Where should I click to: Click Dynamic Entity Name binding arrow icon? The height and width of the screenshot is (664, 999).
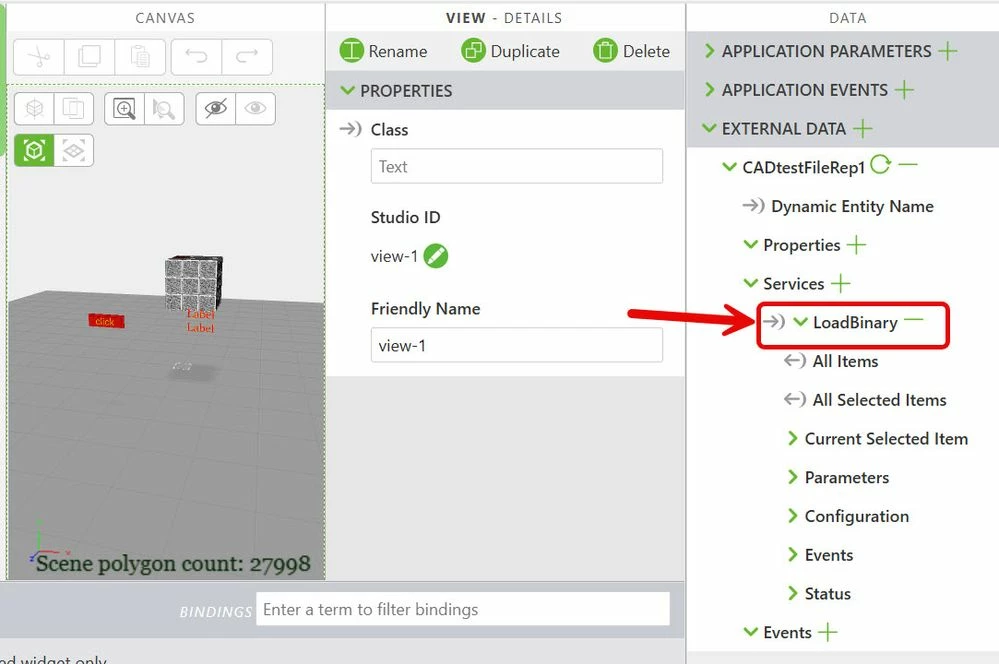754,206
